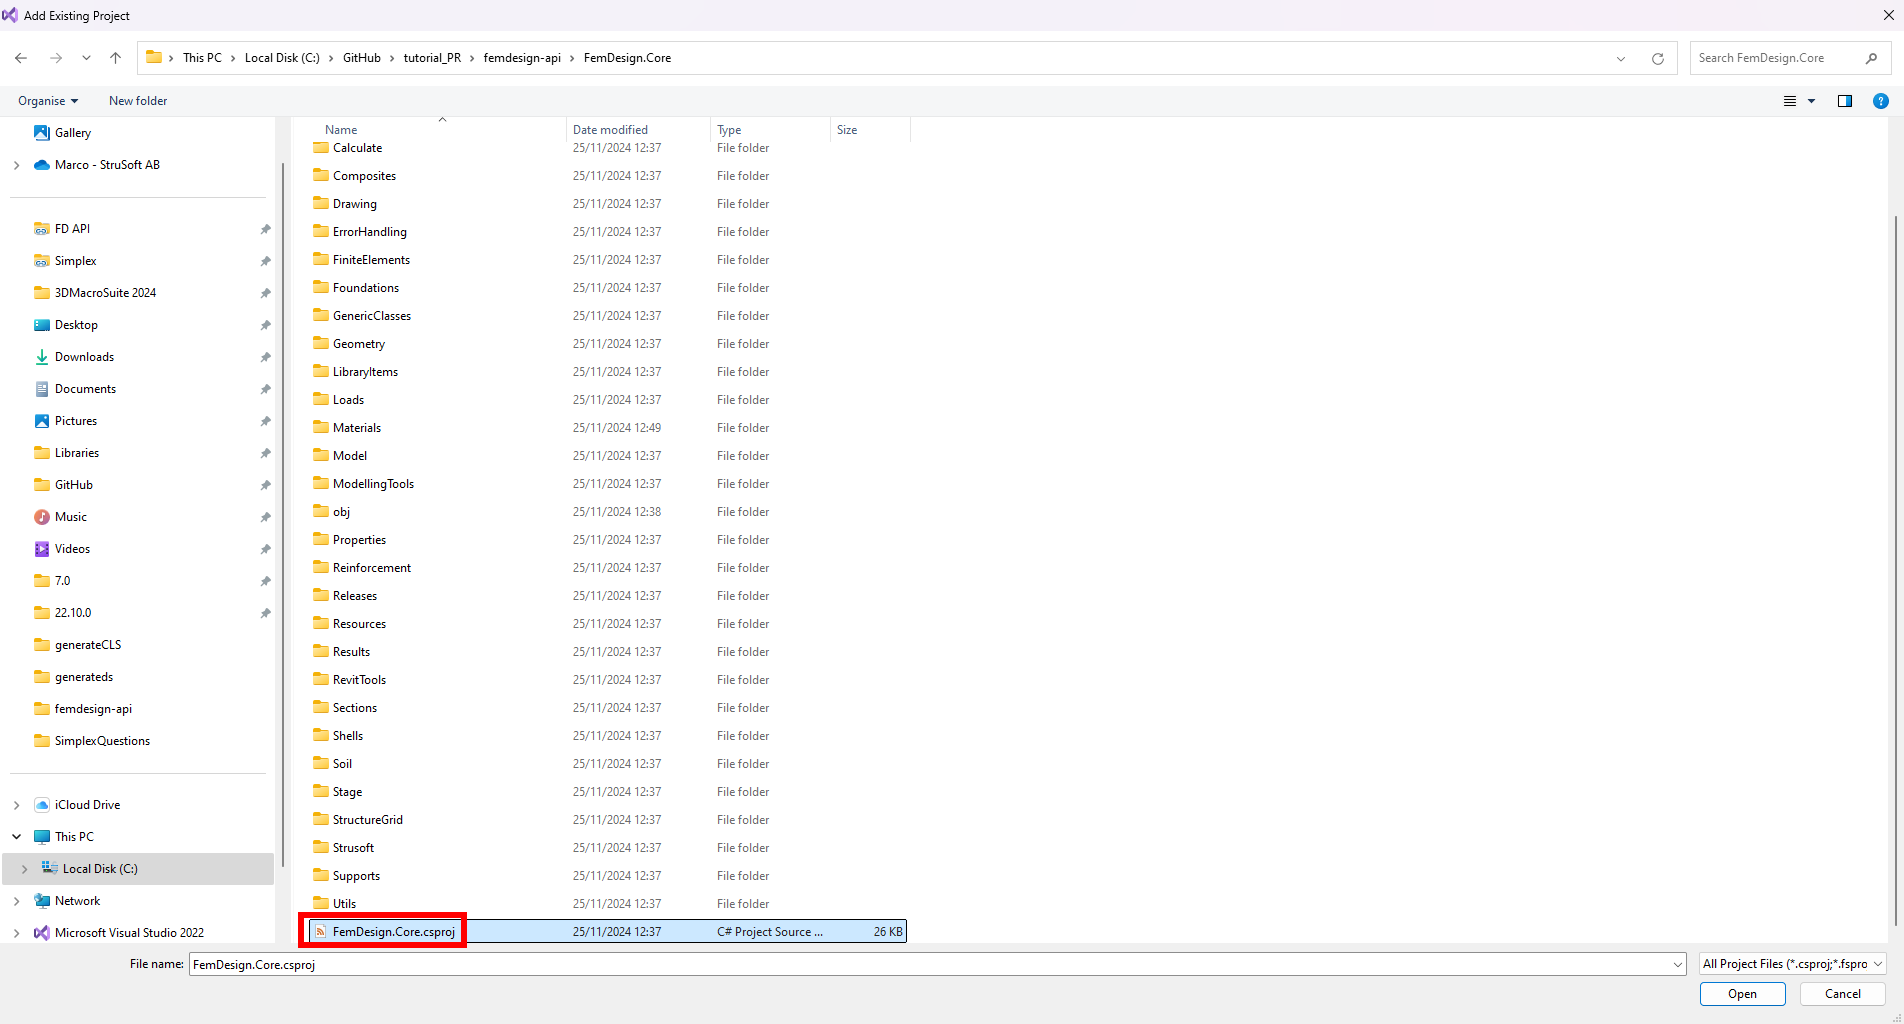Select the Downloads quick access item
The height and width of the screenshot is (1024, 1904).
pos(84,357)
